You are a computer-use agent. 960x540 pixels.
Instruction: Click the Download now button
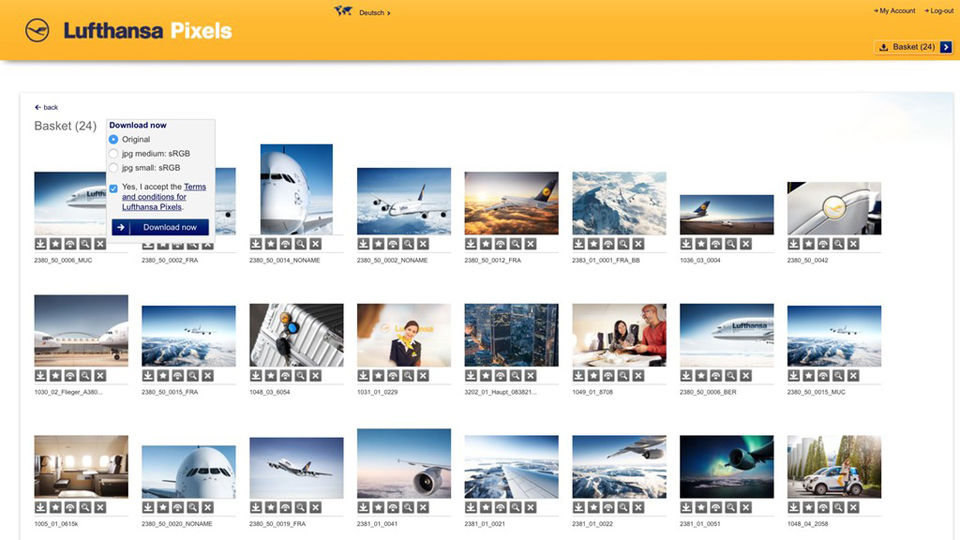160,227
